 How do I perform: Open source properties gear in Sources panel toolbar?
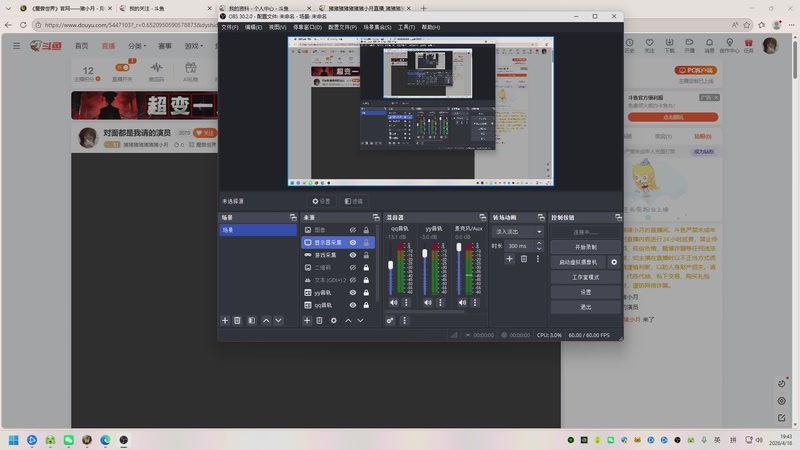(334, 320)
